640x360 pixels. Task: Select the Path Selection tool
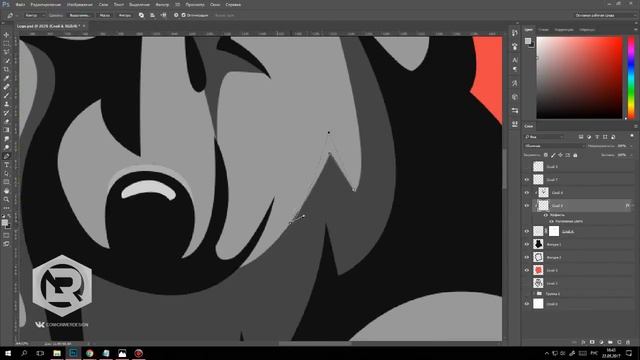pyautogui.click(x=7, y=173)
